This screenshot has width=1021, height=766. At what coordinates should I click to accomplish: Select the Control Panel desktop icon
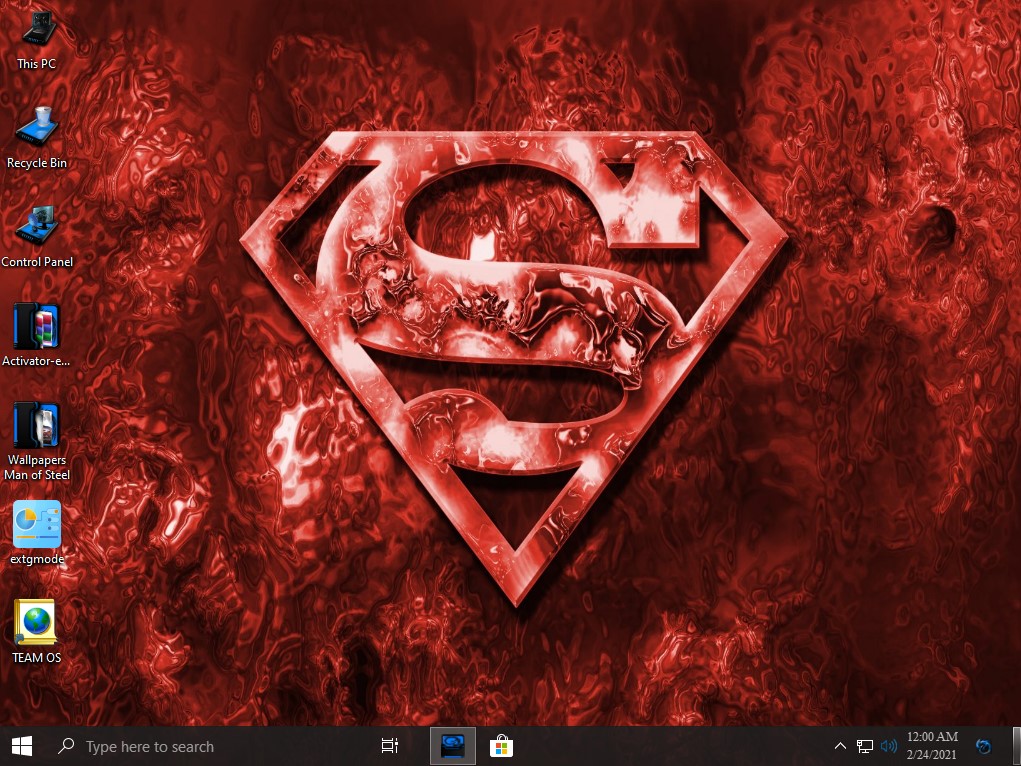36,236
